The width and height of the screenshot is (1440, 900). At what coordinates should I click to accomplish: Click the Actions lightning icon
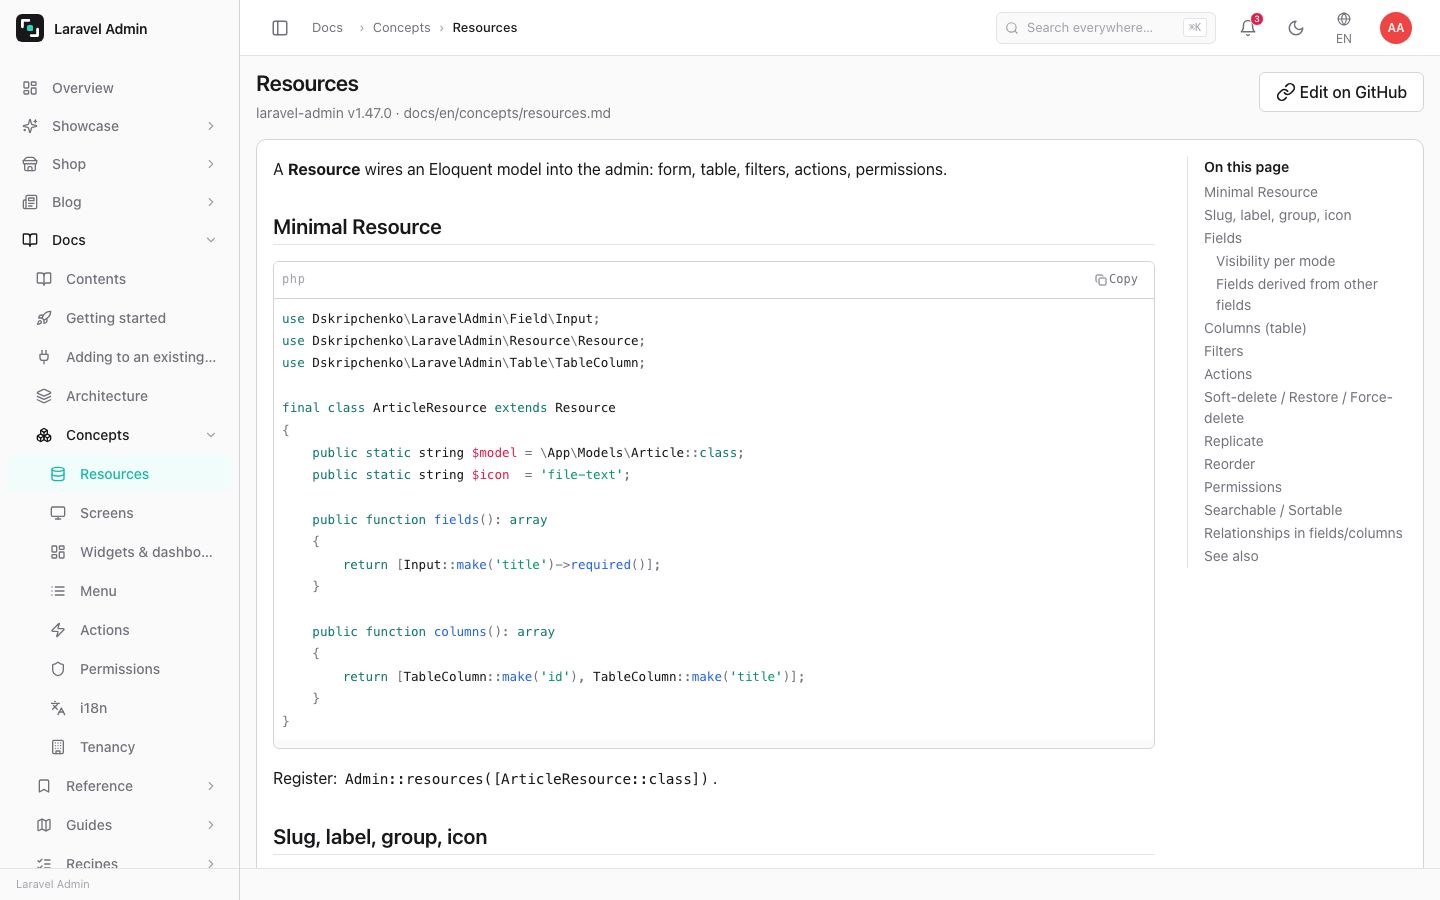[x=58, y=630]
